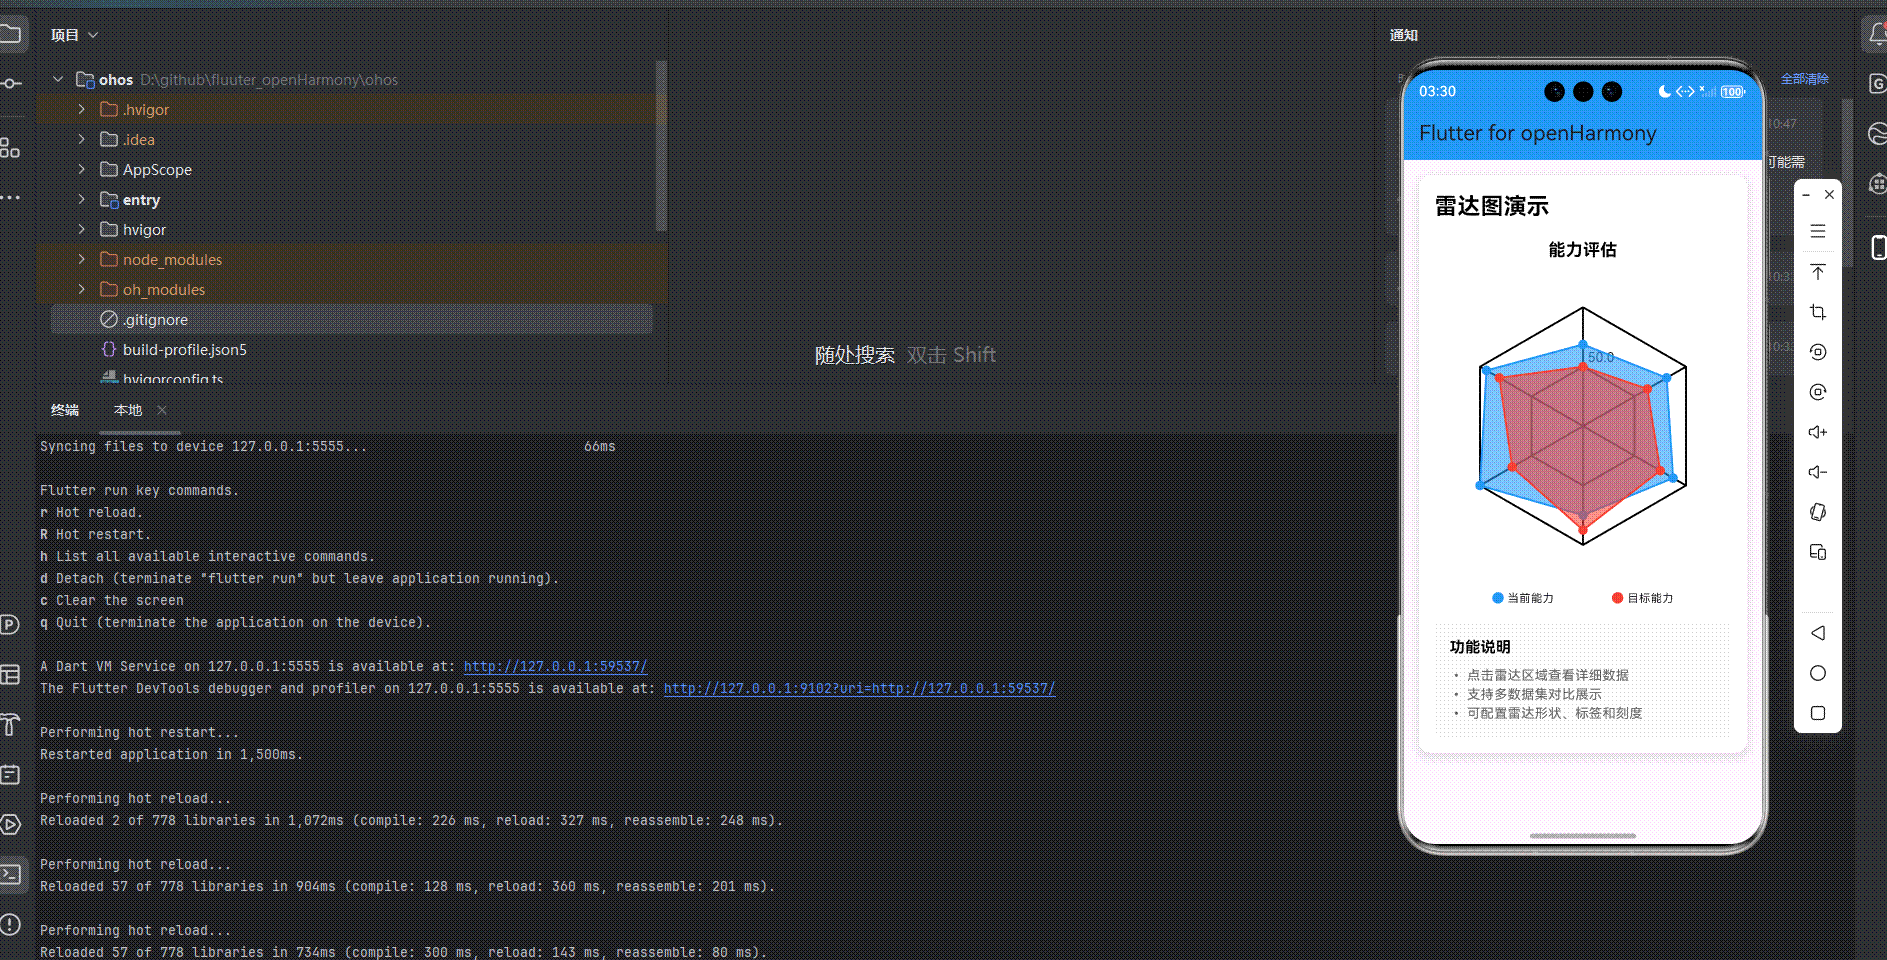Click the emulator battery 100 indicator
The image size is (1887, 960).
pos(1733,91)
